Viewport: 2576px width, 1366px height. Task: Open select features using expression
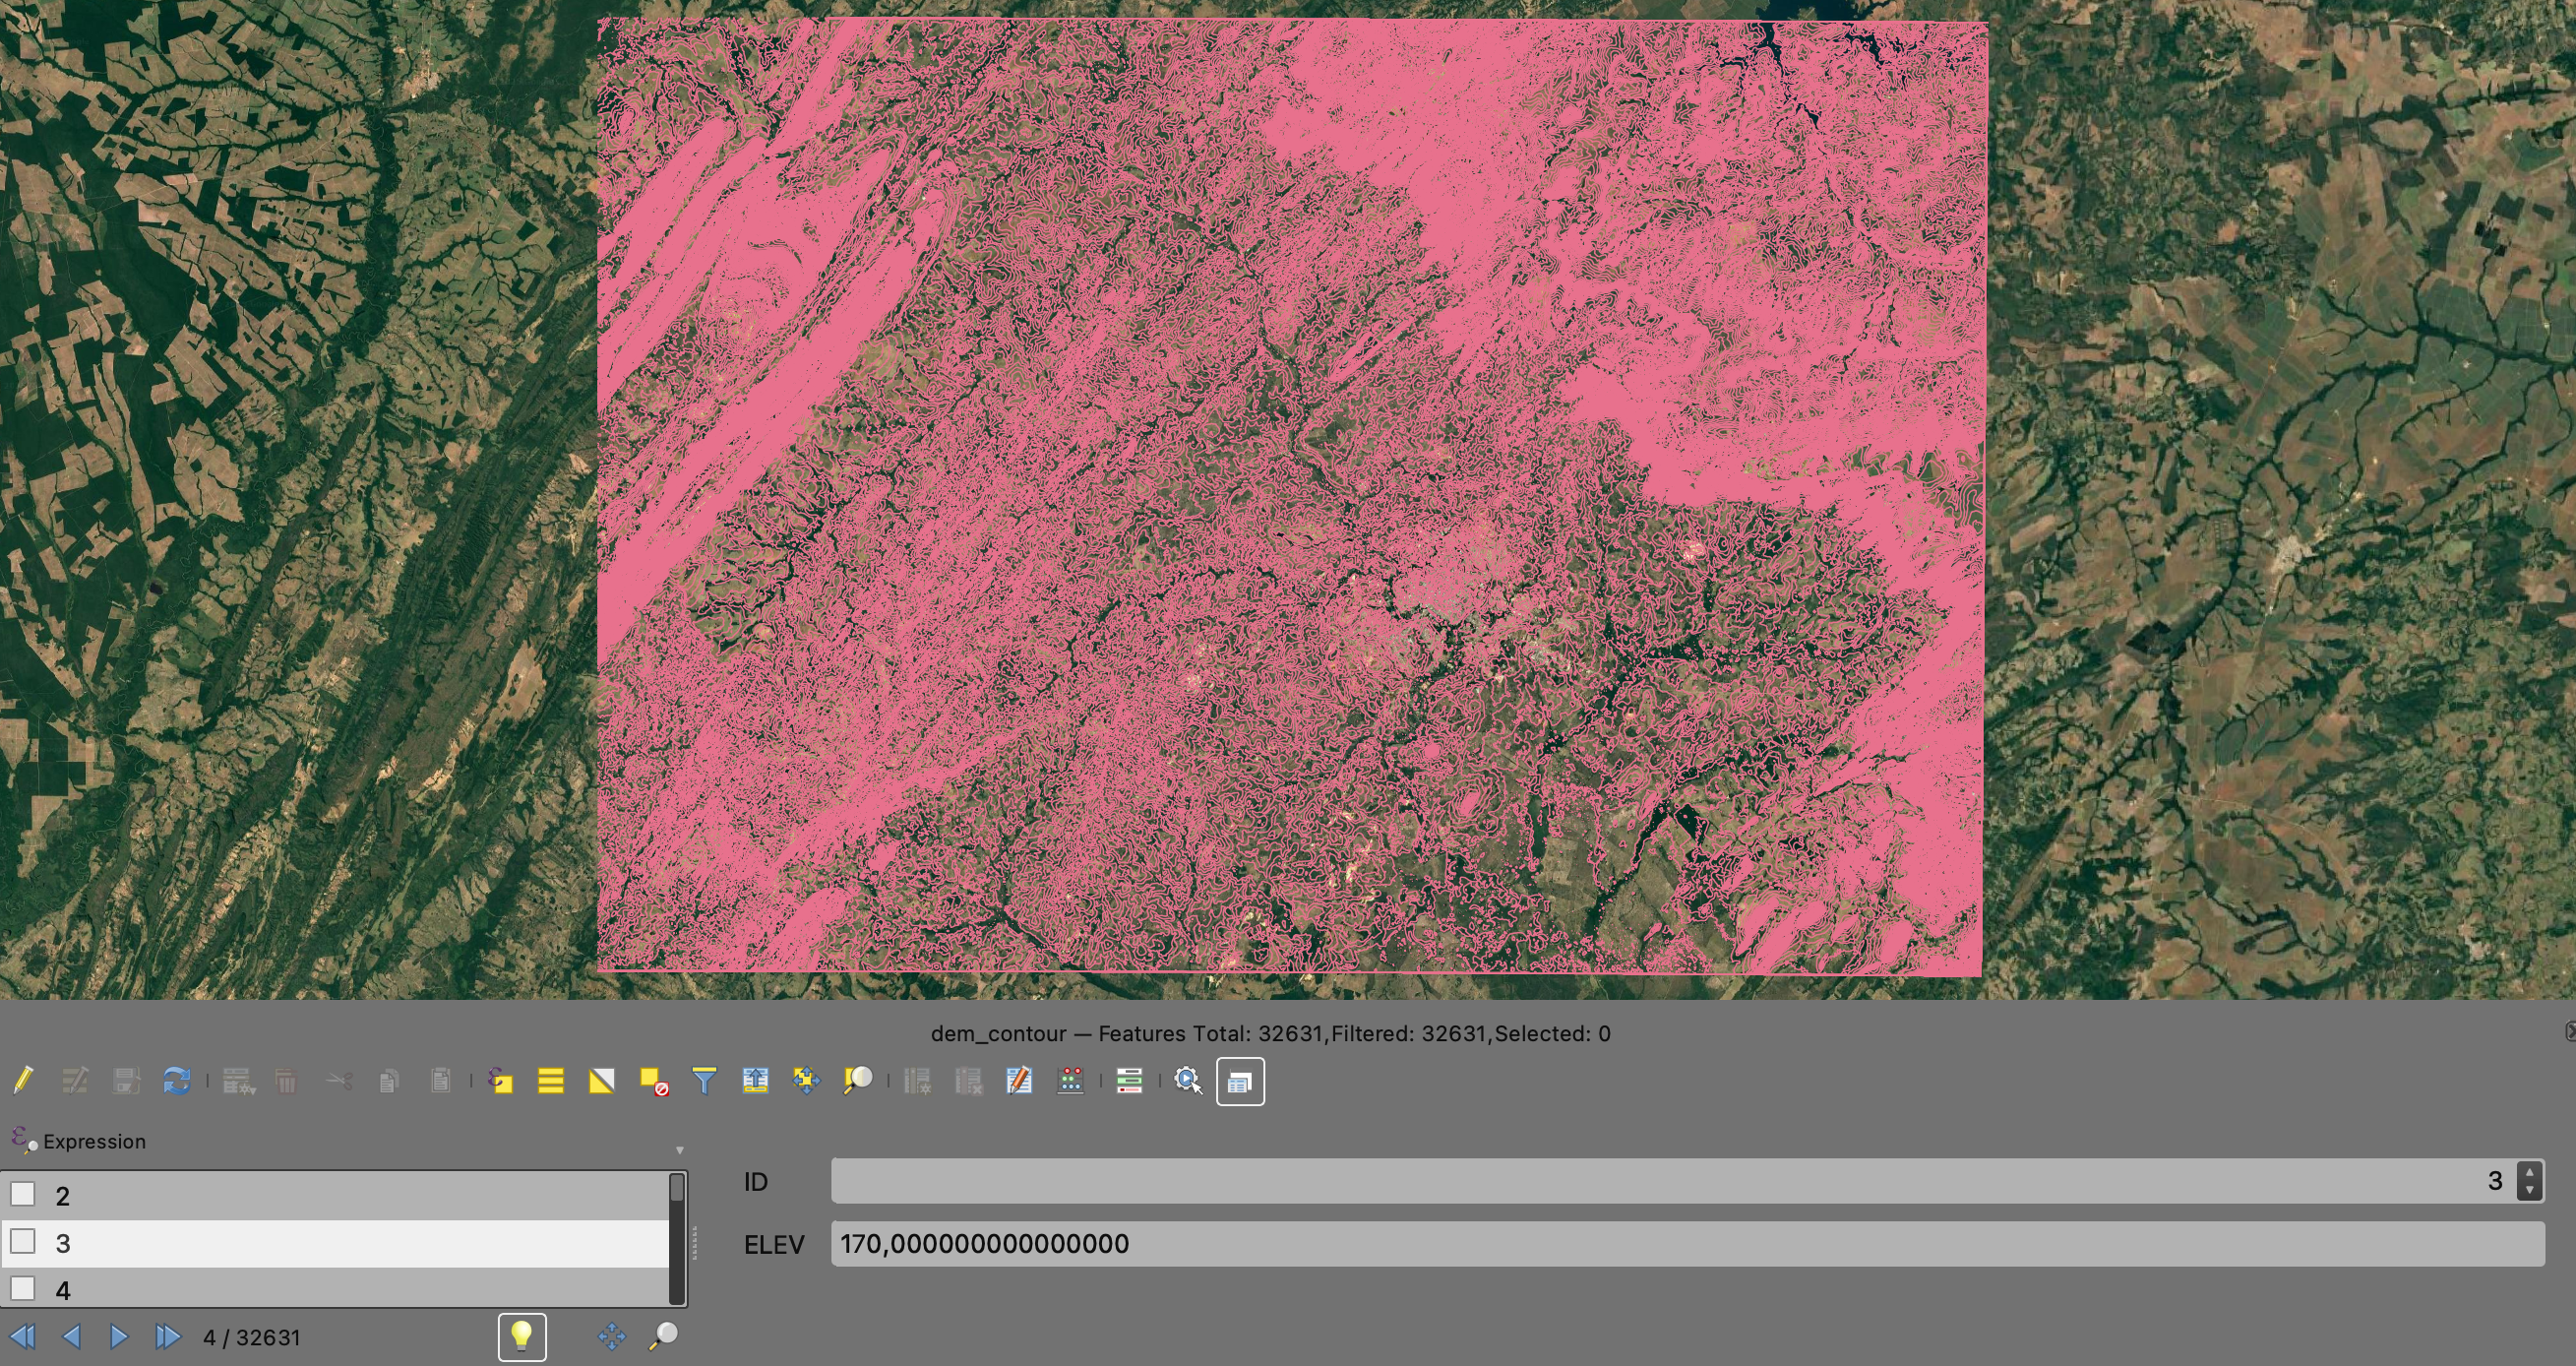pos(500,1081)
